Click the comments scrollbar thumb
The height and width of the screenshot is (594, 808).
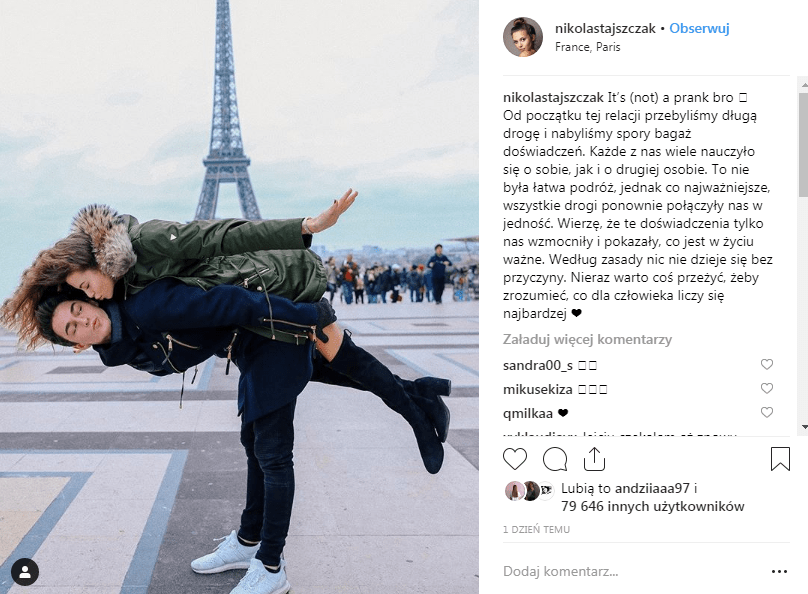click(x=803, y=145)
